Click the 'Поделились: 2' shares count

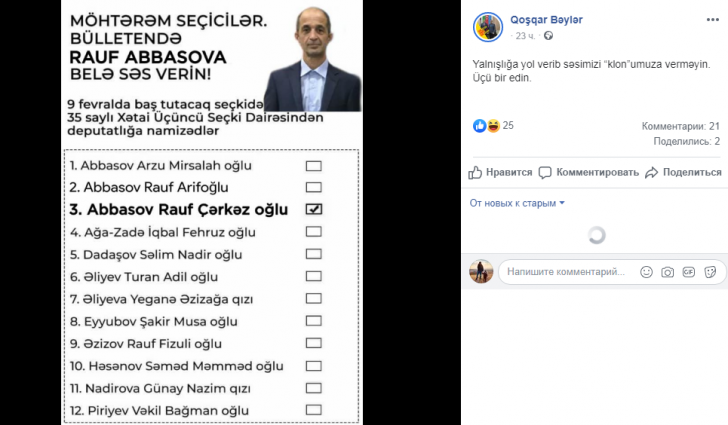pos(687,141)
